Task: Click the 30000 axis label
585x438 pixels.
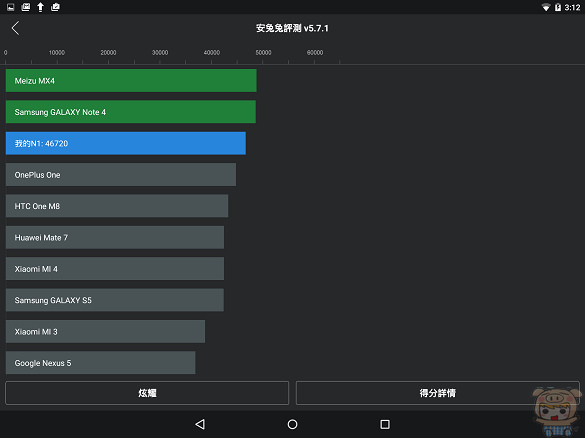Action: [x=160, y=53]
